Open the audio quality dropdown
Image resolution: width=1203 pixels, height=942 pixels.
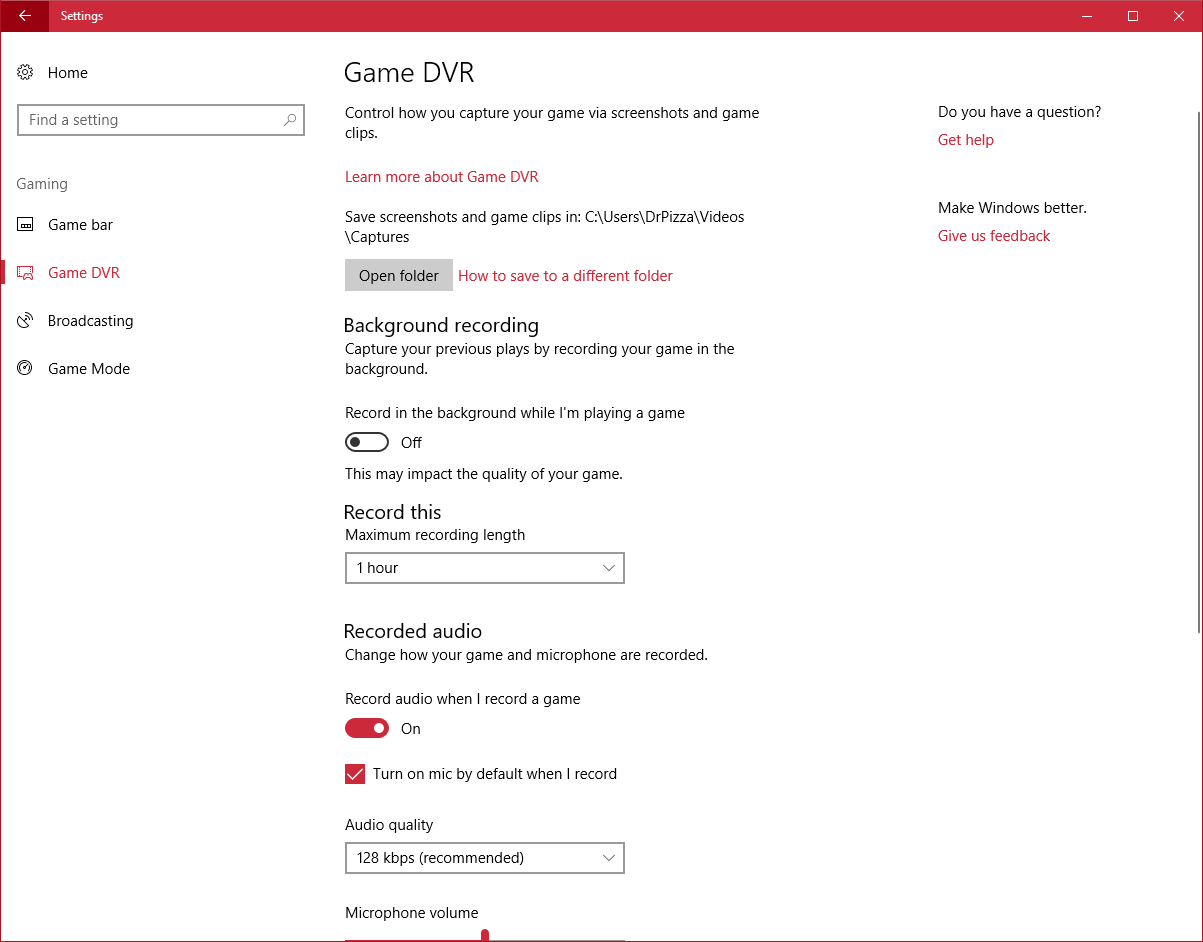click(x=484, y=857)
